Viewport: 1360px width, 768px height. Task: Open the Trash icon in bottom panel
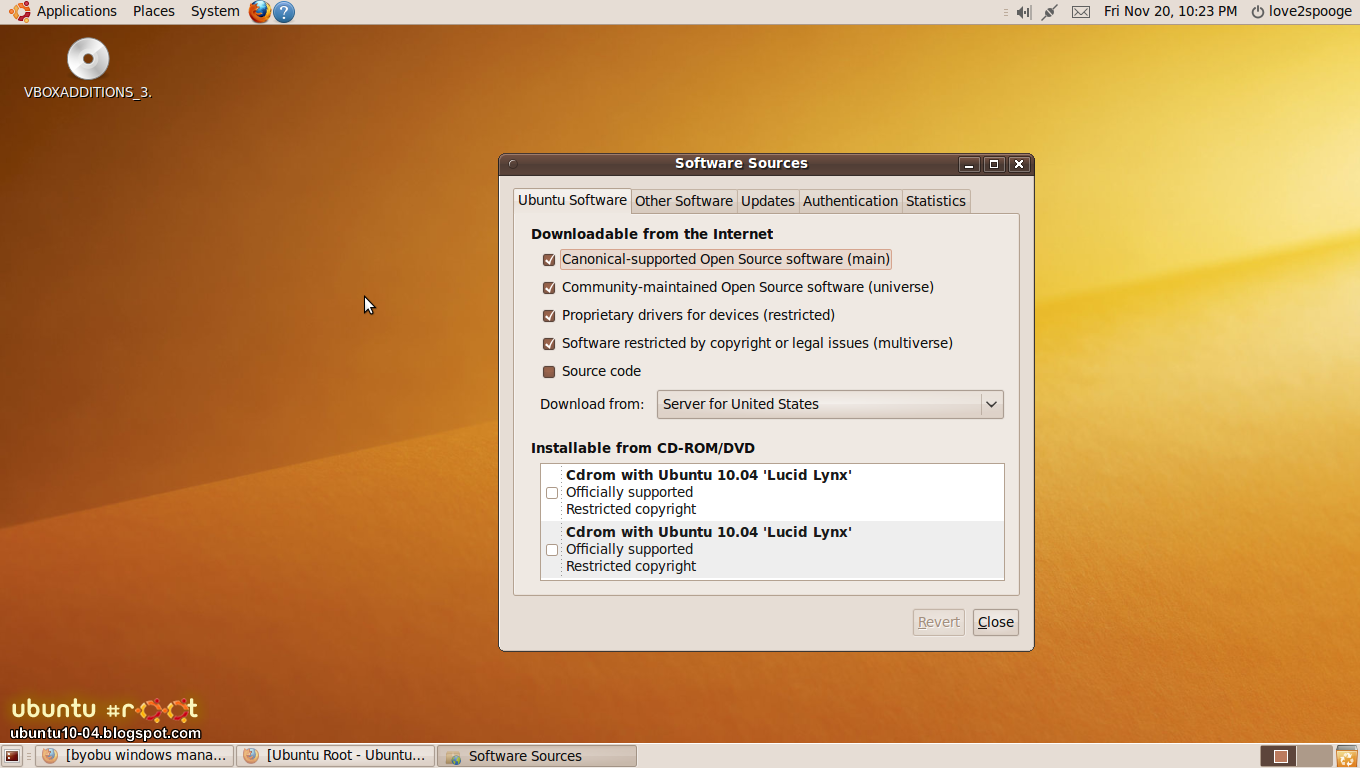(x=1347, y=756)
